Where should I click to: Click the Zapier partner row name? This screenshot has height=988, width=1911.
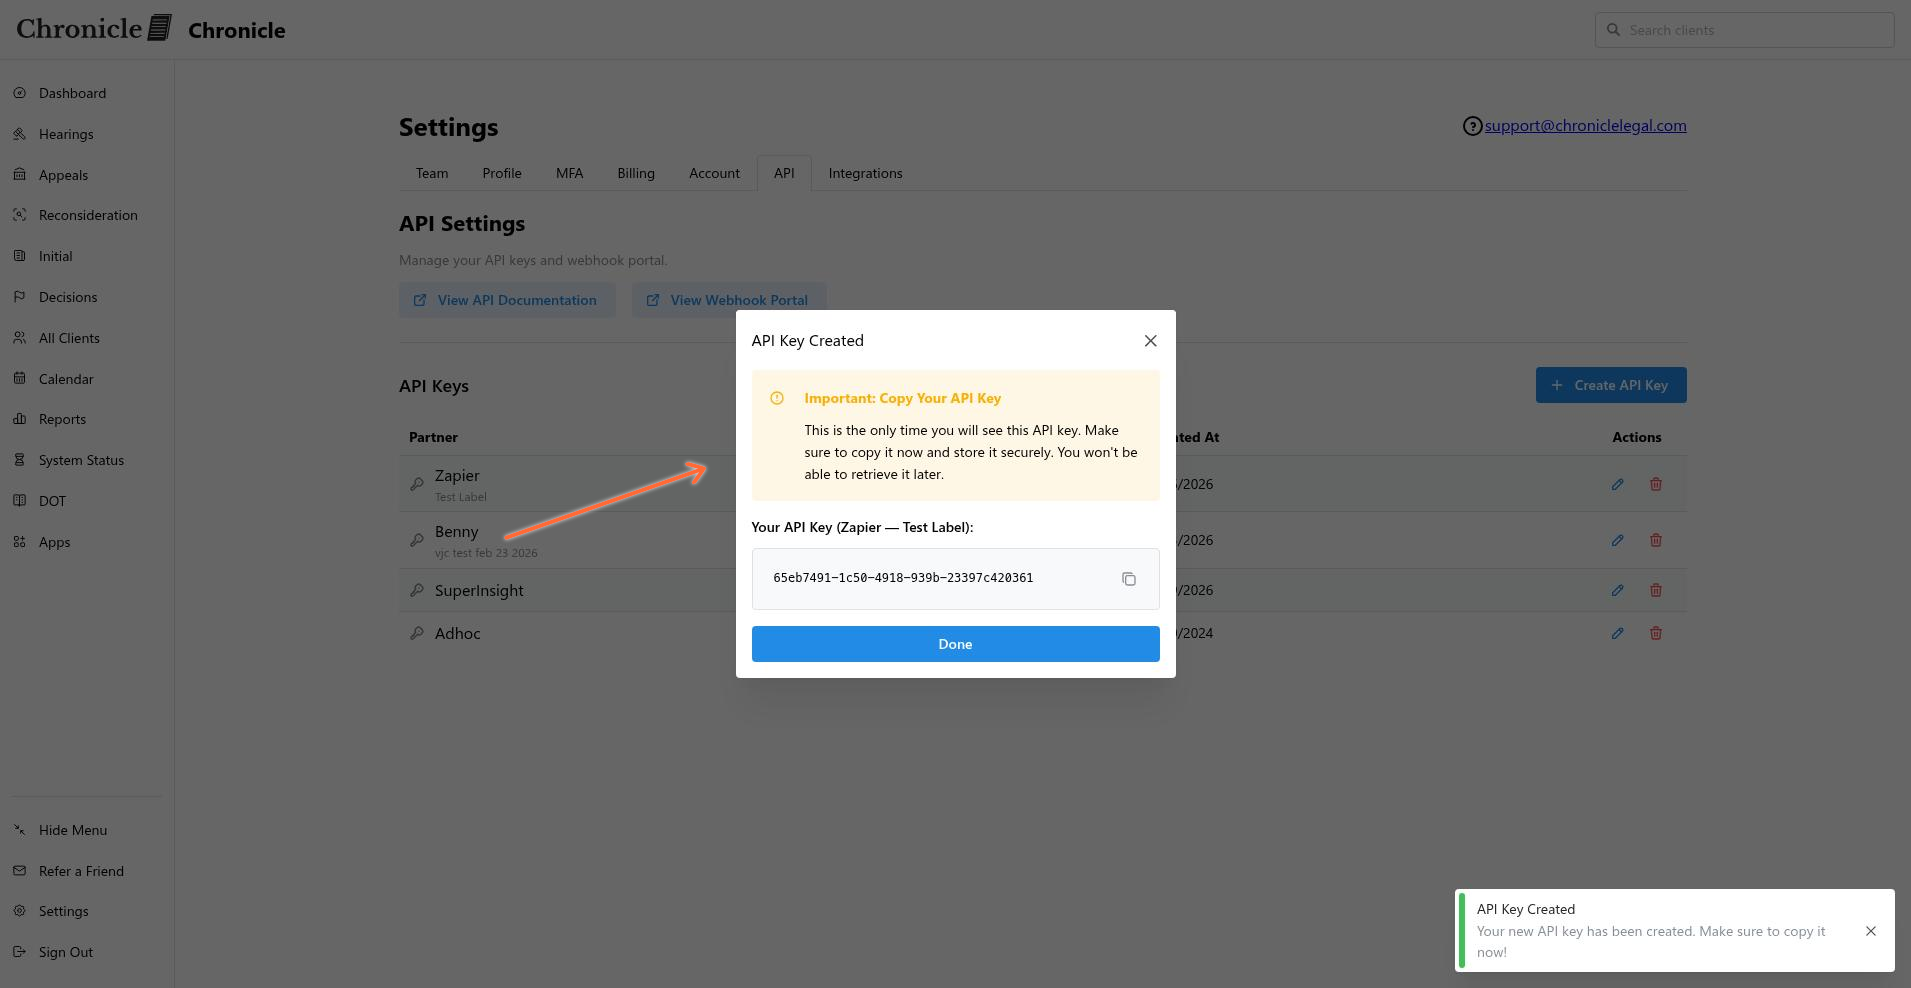457,476
